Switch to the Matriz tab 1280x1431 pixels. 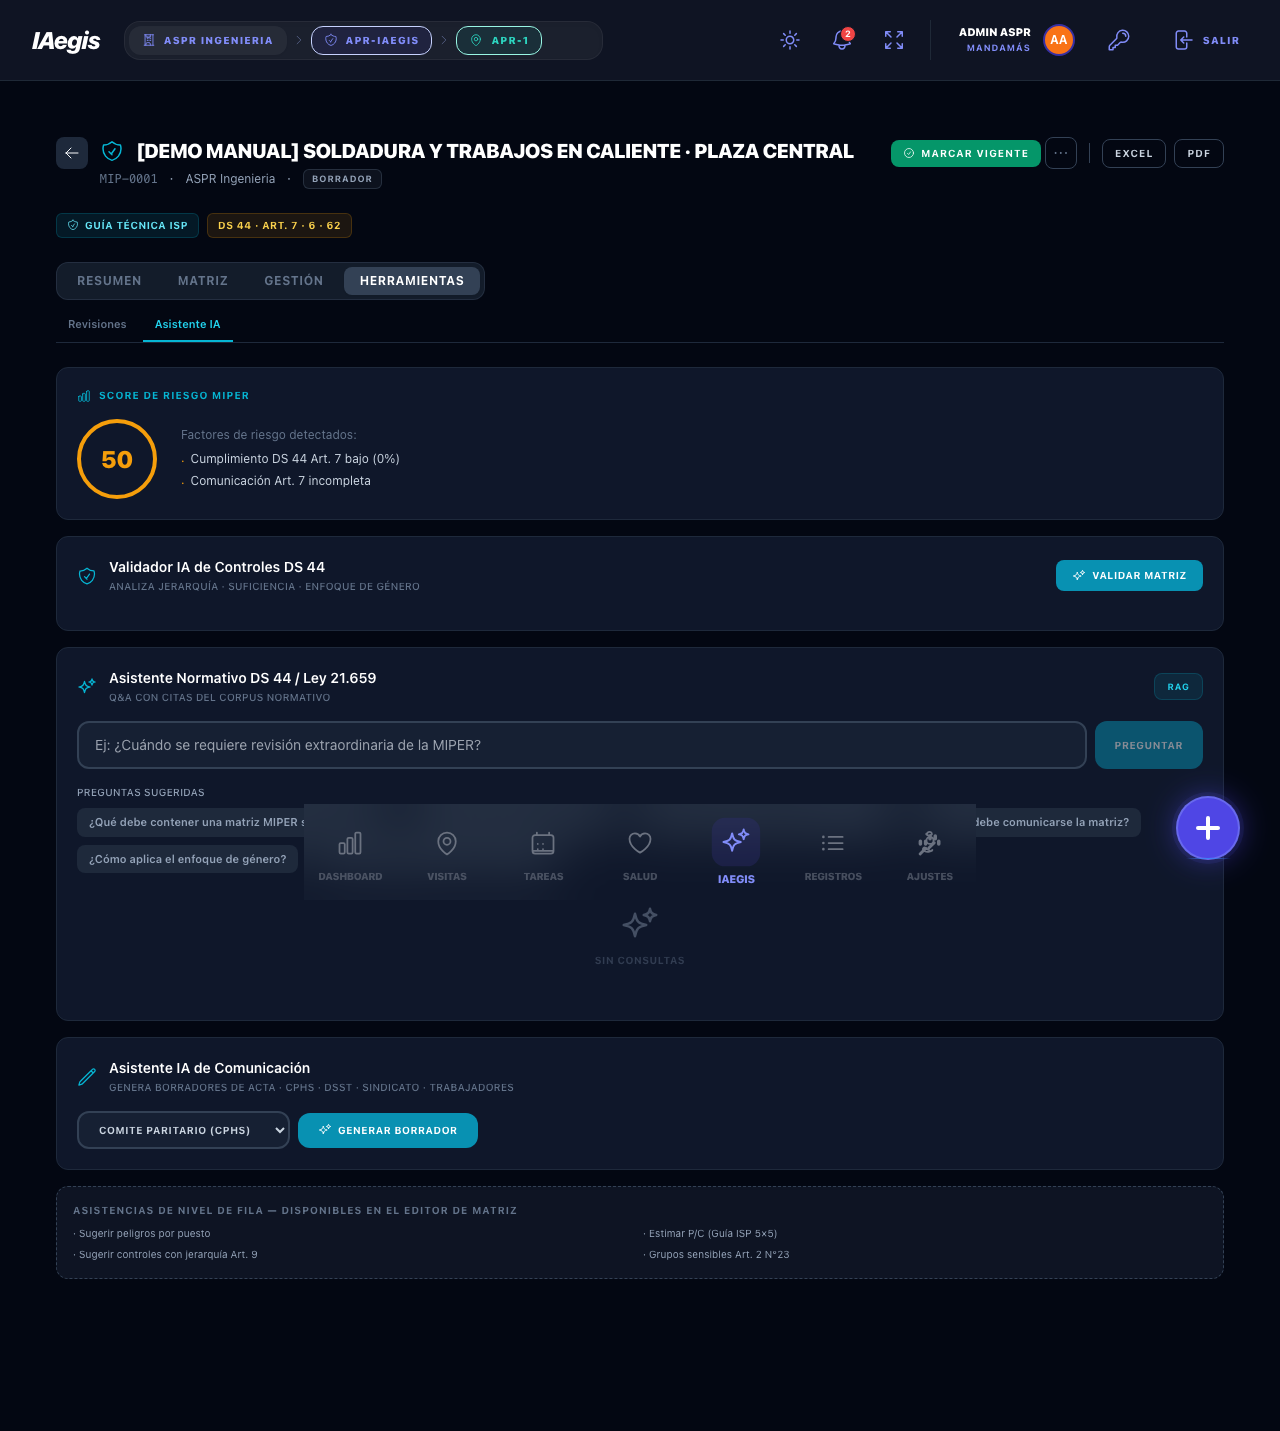[203, 281]
